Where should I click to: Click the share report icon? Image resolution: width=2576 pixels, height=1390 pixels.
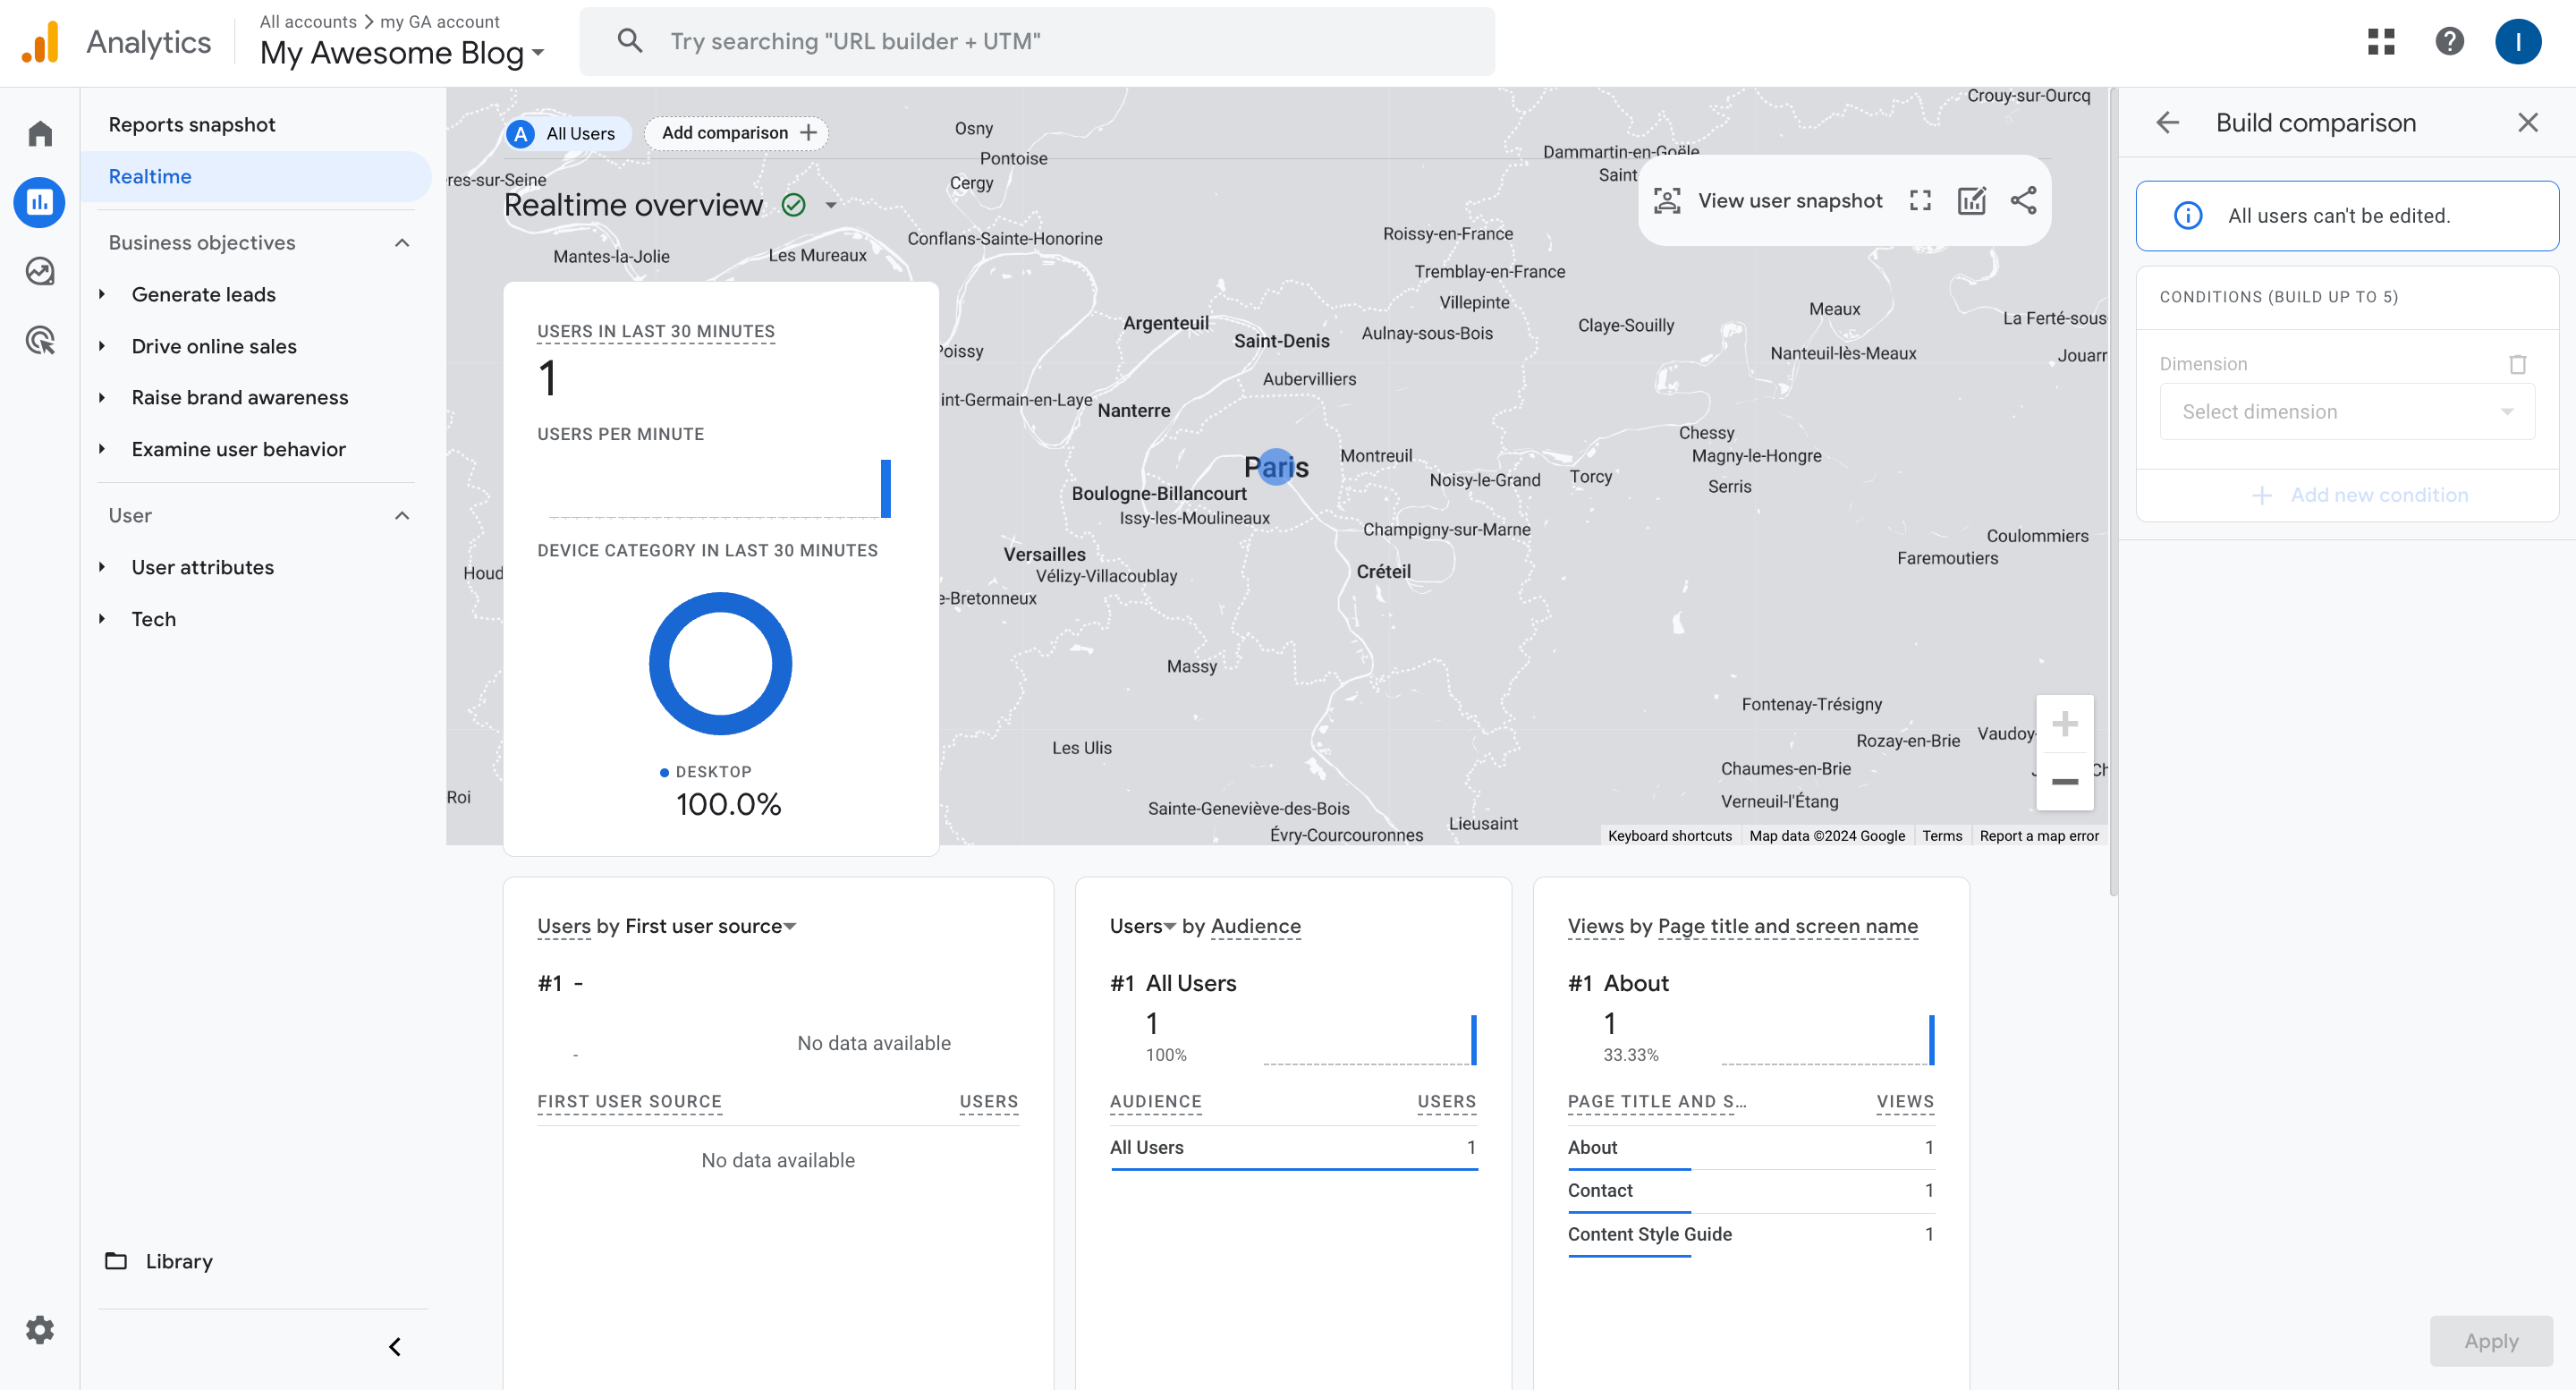2023,200
